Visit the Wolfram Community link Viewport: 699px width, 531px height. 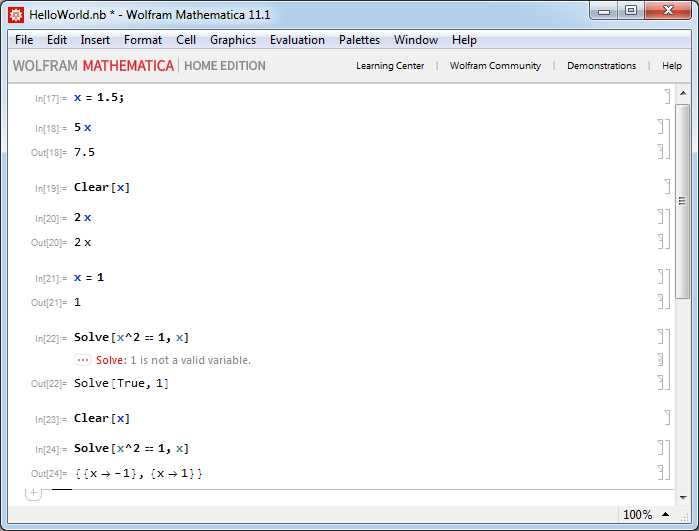[x=495, y=66]
